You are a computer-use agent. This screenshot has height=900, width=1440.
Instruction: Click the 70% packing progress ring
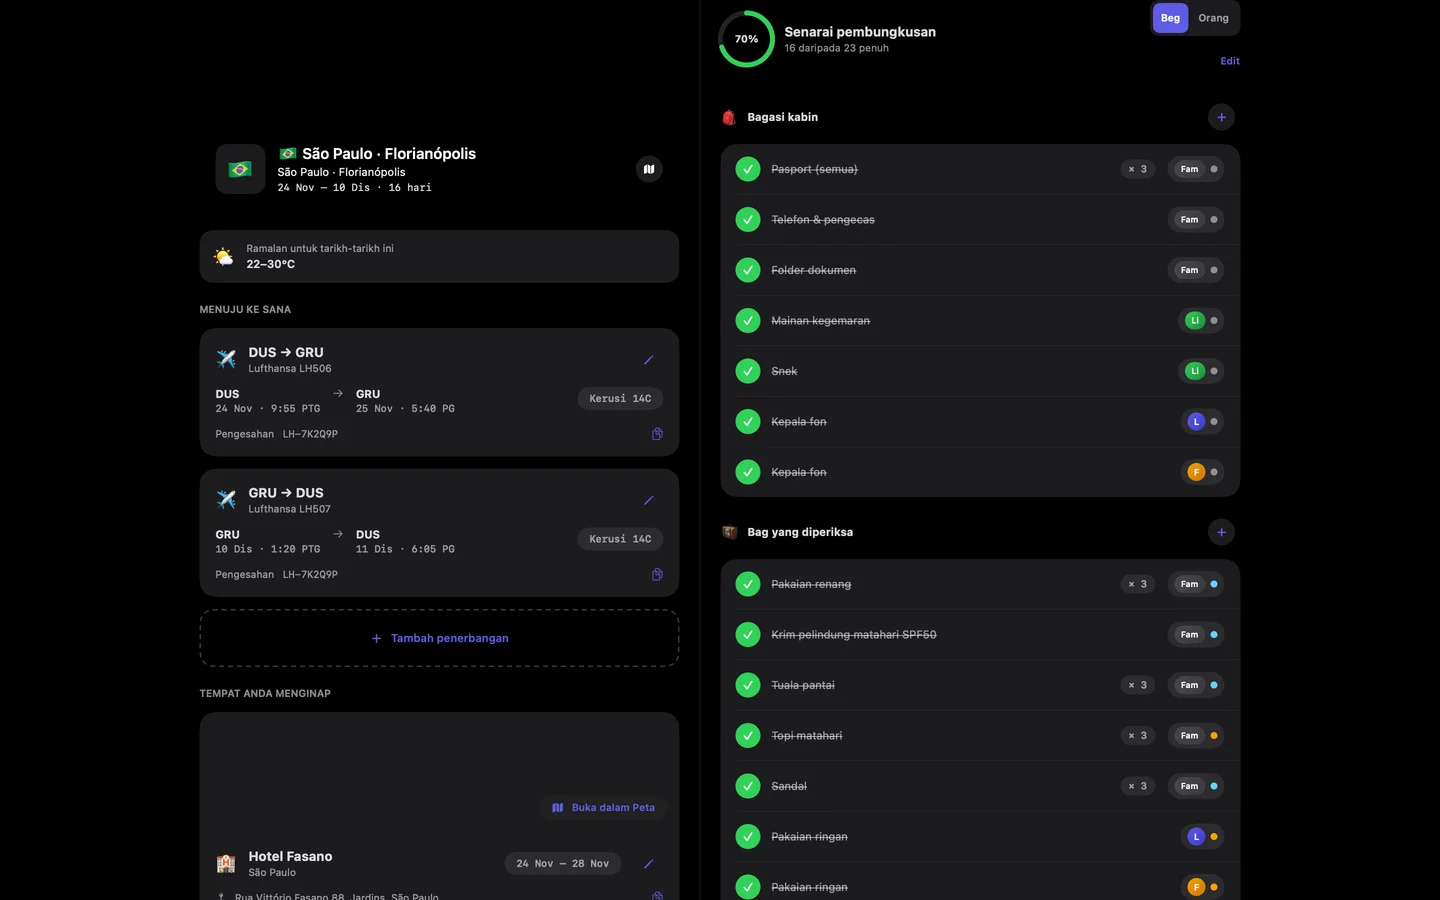point(746,39)
